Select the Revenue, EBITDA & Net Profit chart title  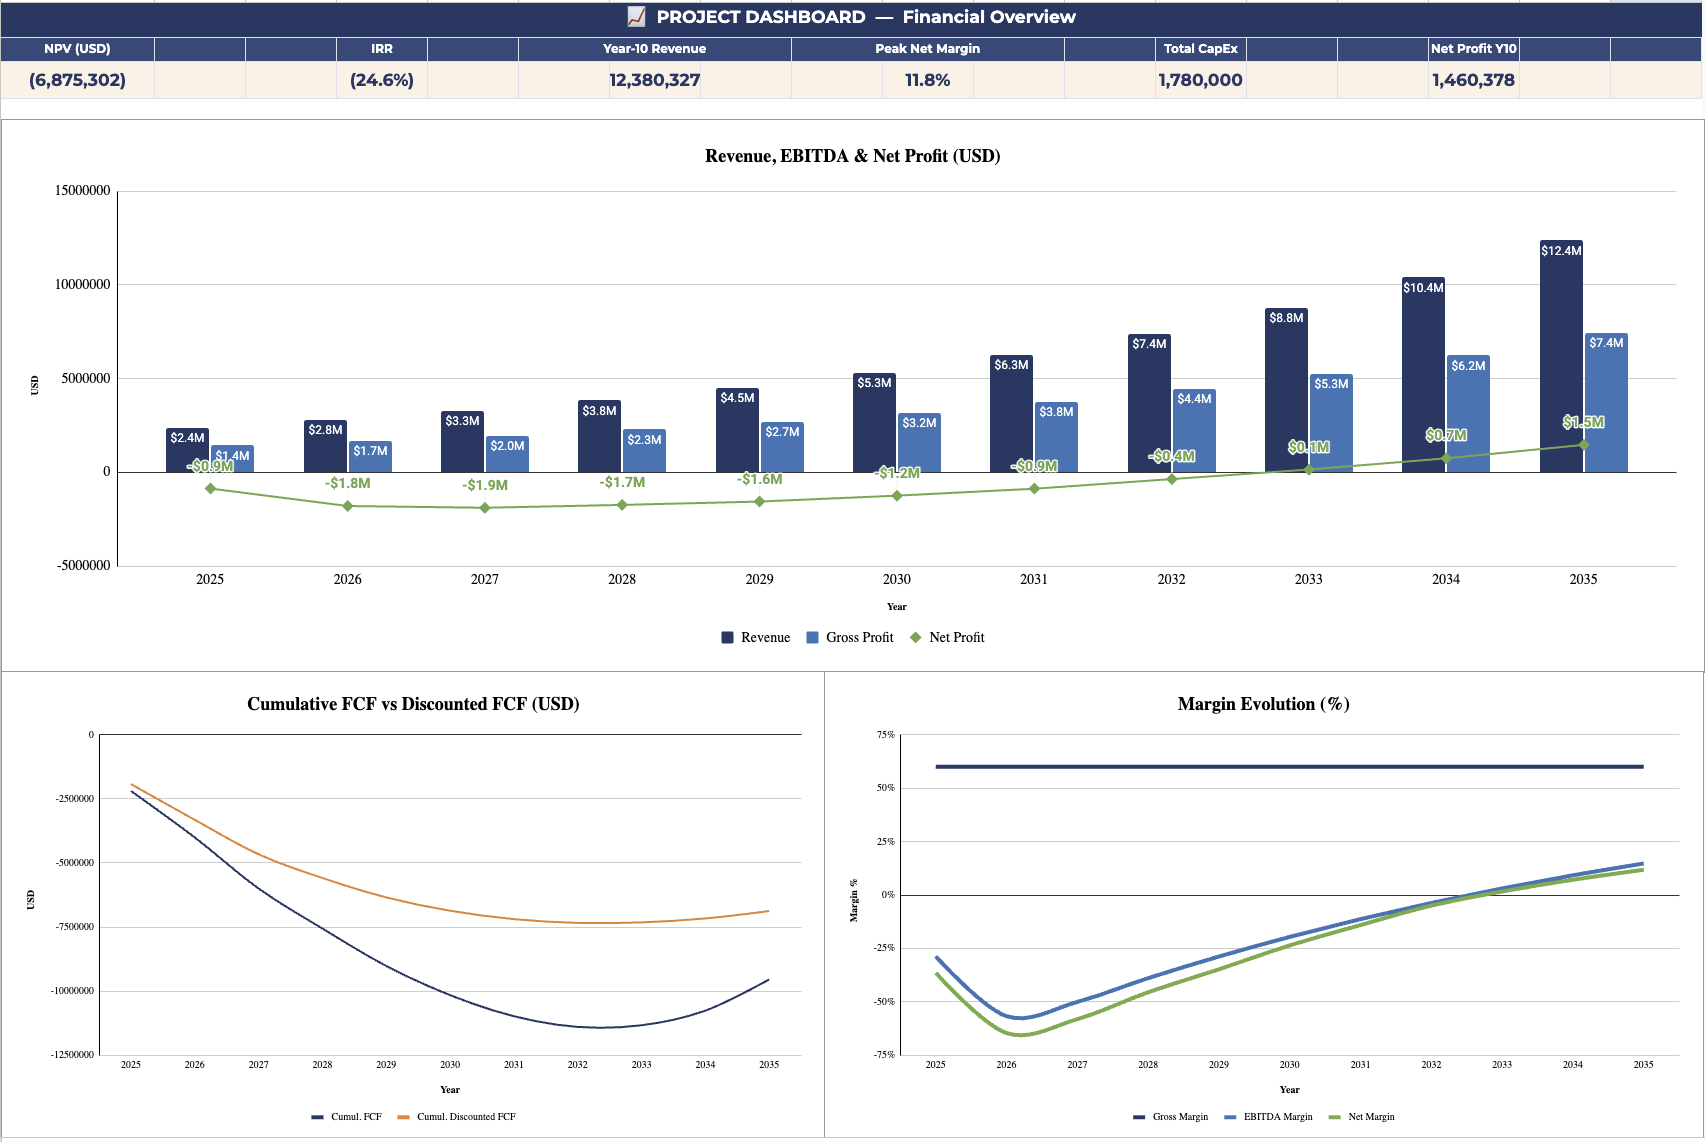[x=853, y=156]
